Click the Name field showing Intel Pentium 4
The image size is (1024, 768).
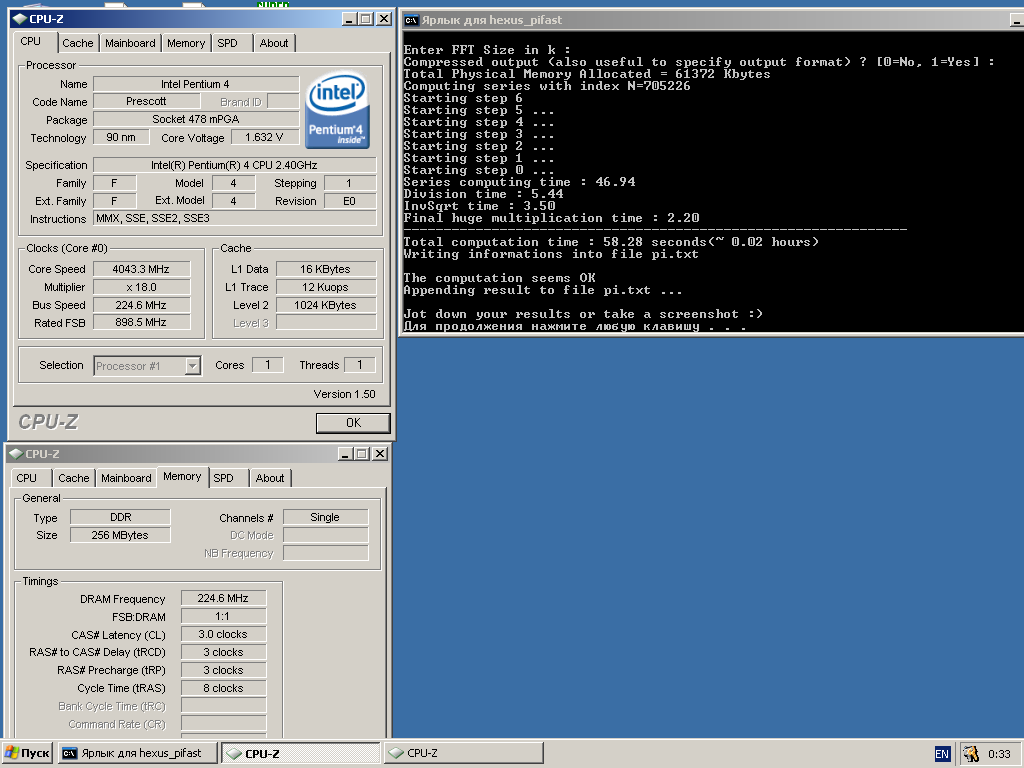[196, 84]
